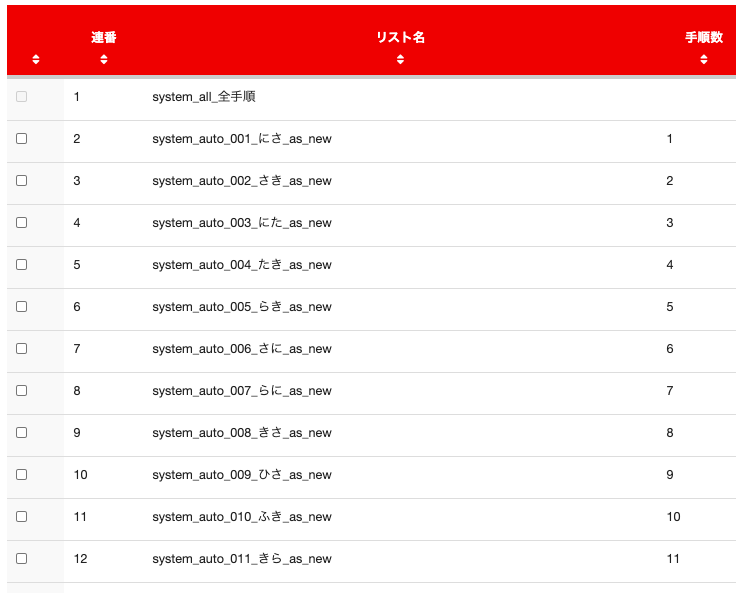Choose system_auto_007_らに_as_new list name
The image size is (736, 593).
point(242,391)
